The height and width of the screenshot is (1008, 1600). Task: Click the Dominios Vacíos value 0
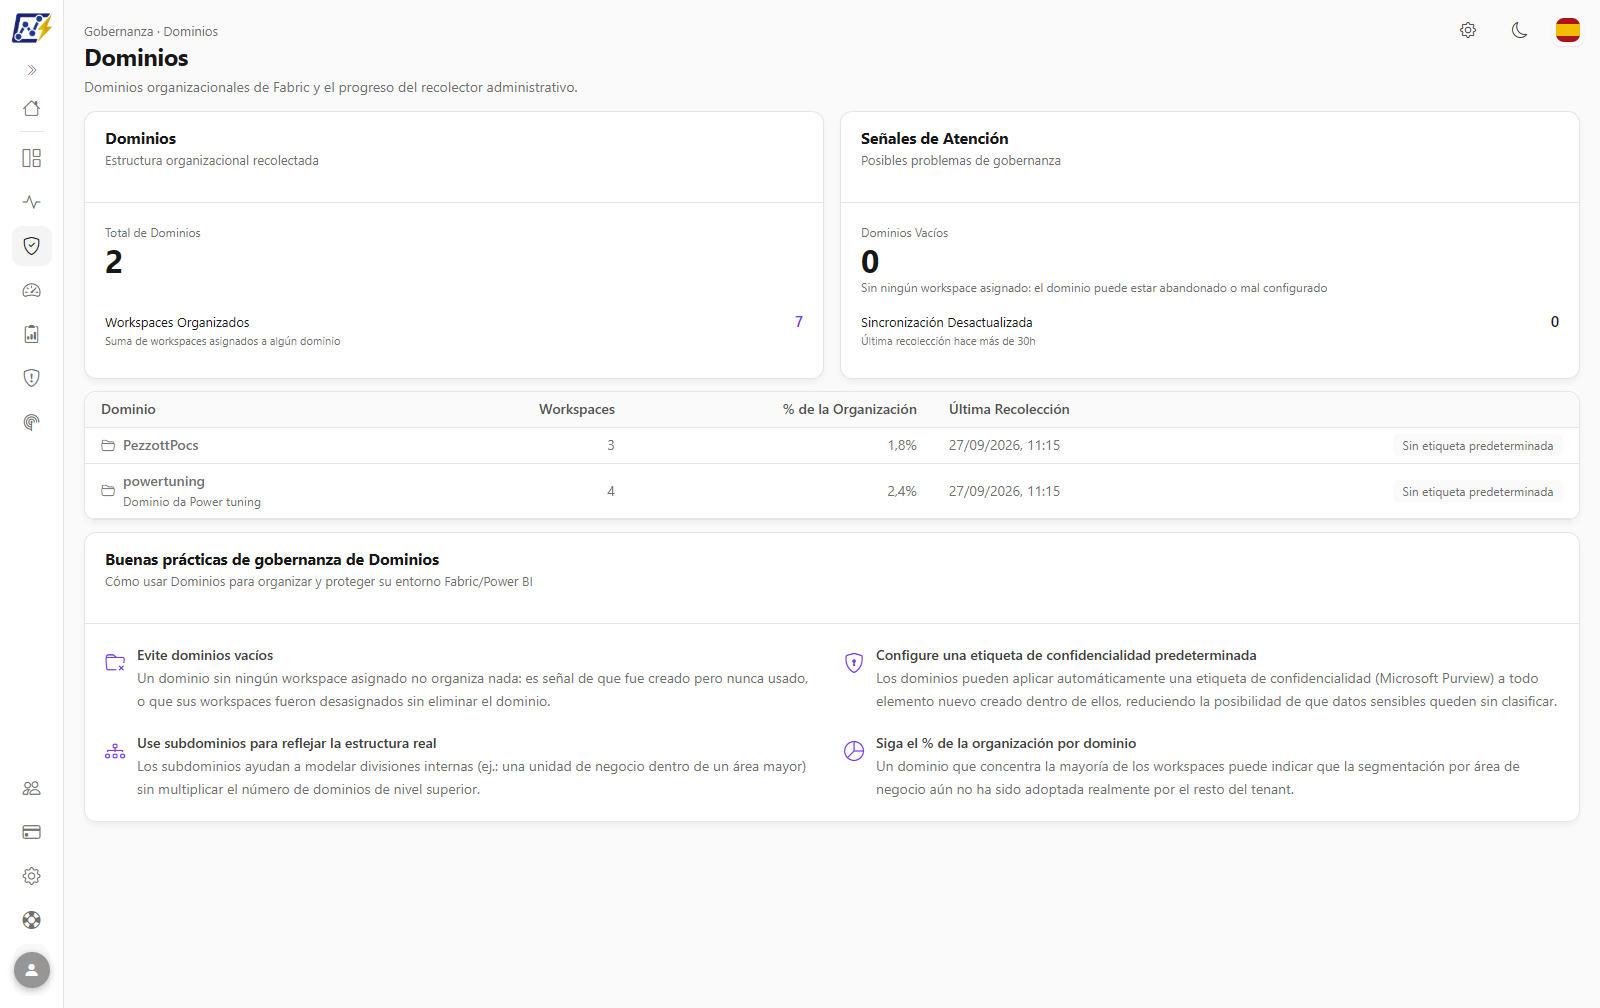pos(870,262)
